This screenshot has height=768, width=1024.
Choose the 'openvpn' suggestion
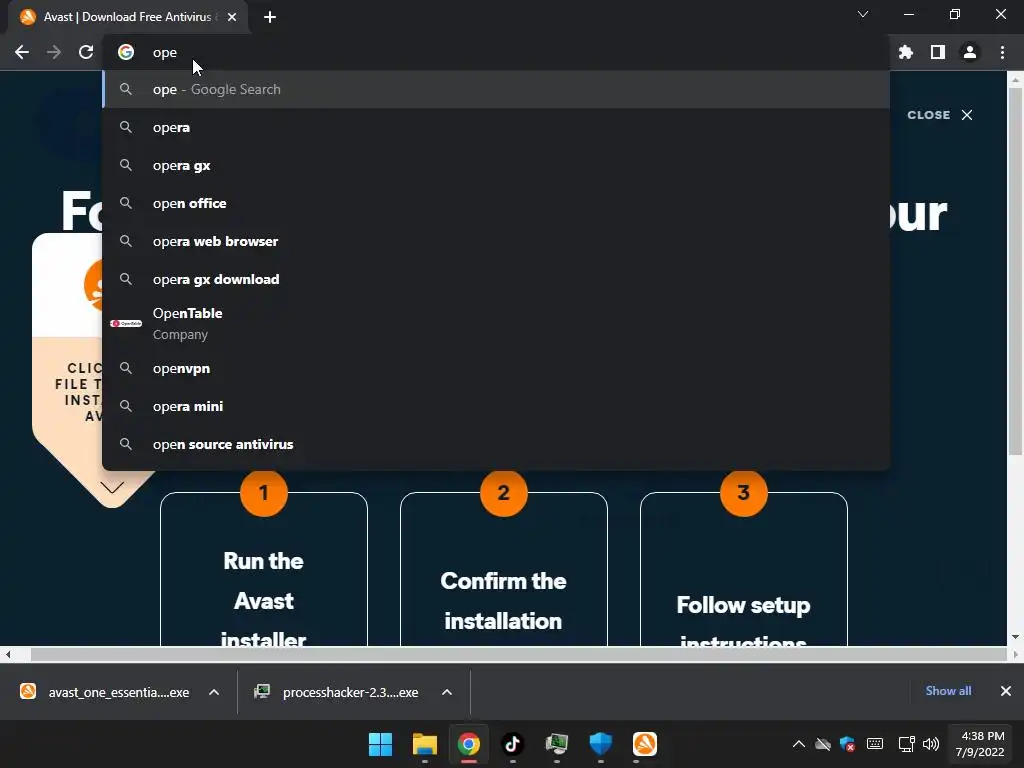[496, 368]
